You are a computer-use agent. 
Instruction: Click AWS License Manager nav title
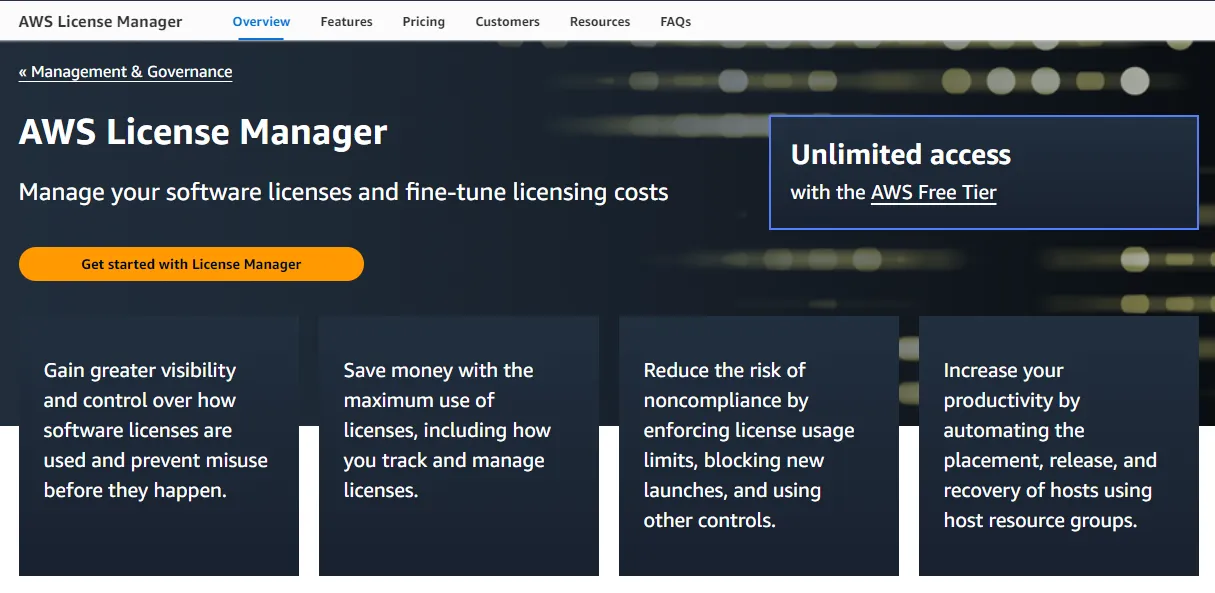pyautogui.click(x=101, y=21)
